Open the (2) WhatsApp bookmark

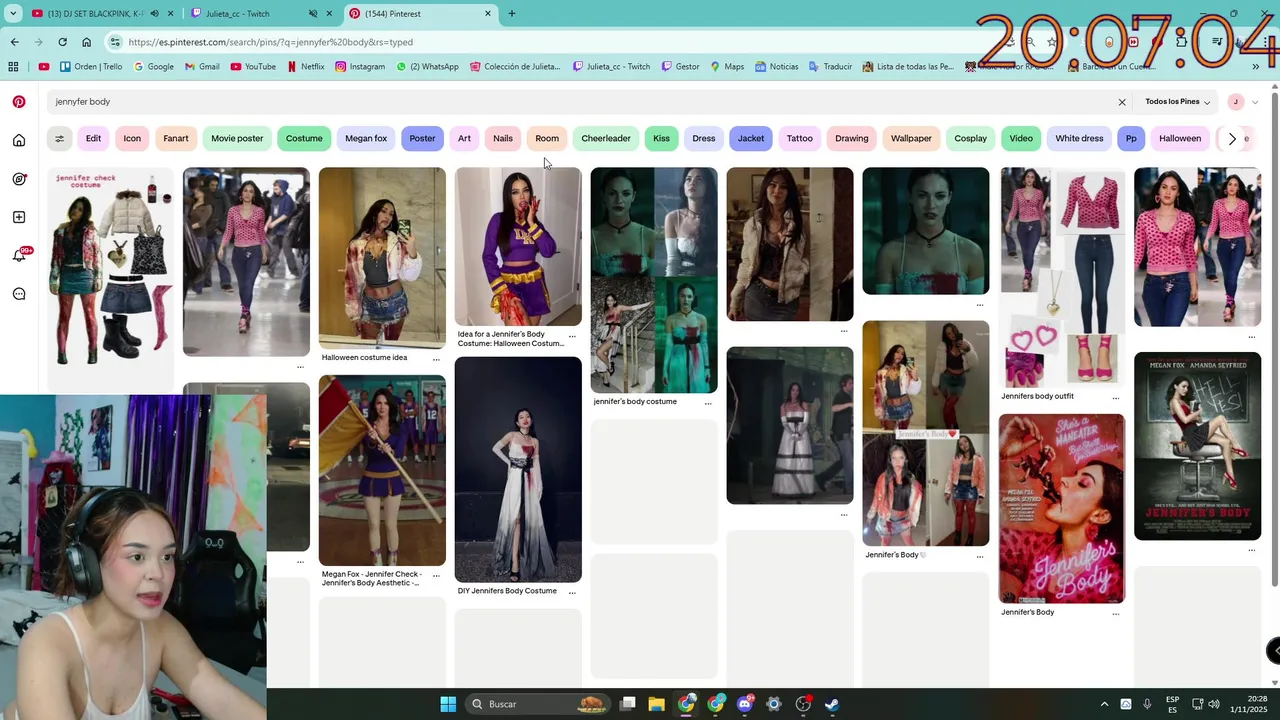pos(427,67)
